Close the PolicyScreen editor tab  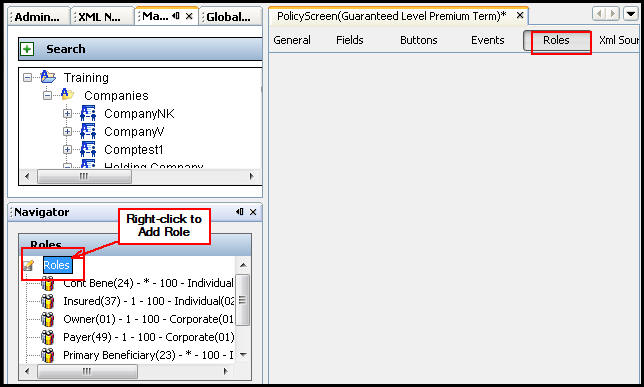coord(520,16)
